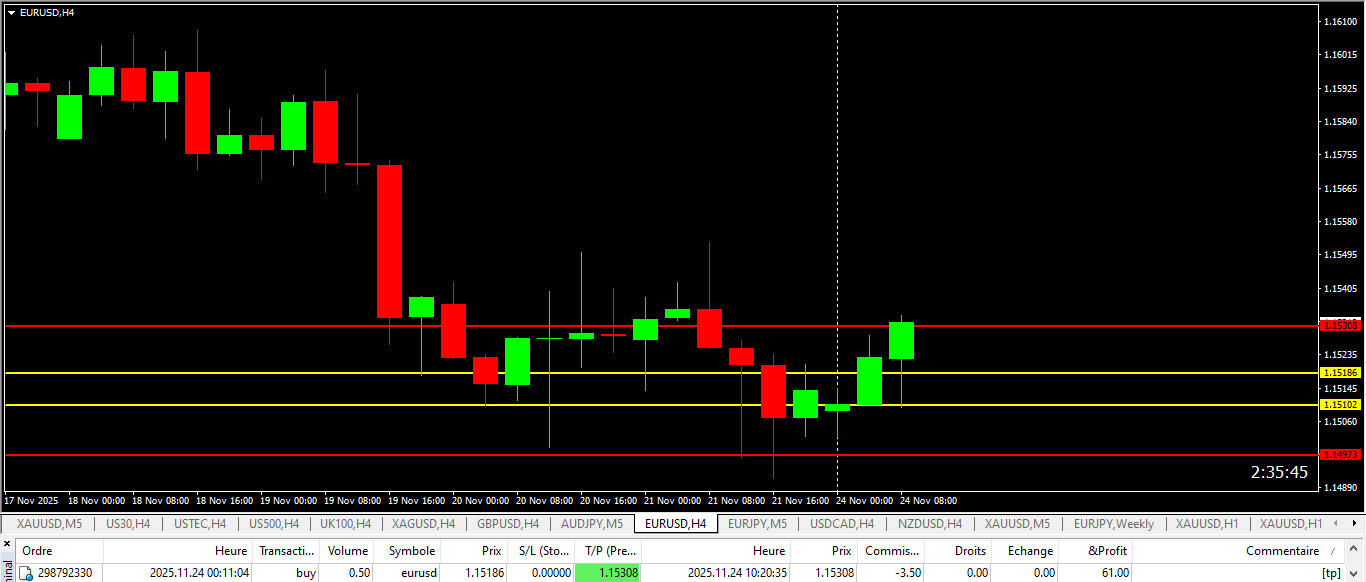Open the US500,H4 chart tab
The width and height of the screenshot is (1366, 582).
[x=273, y=523]
